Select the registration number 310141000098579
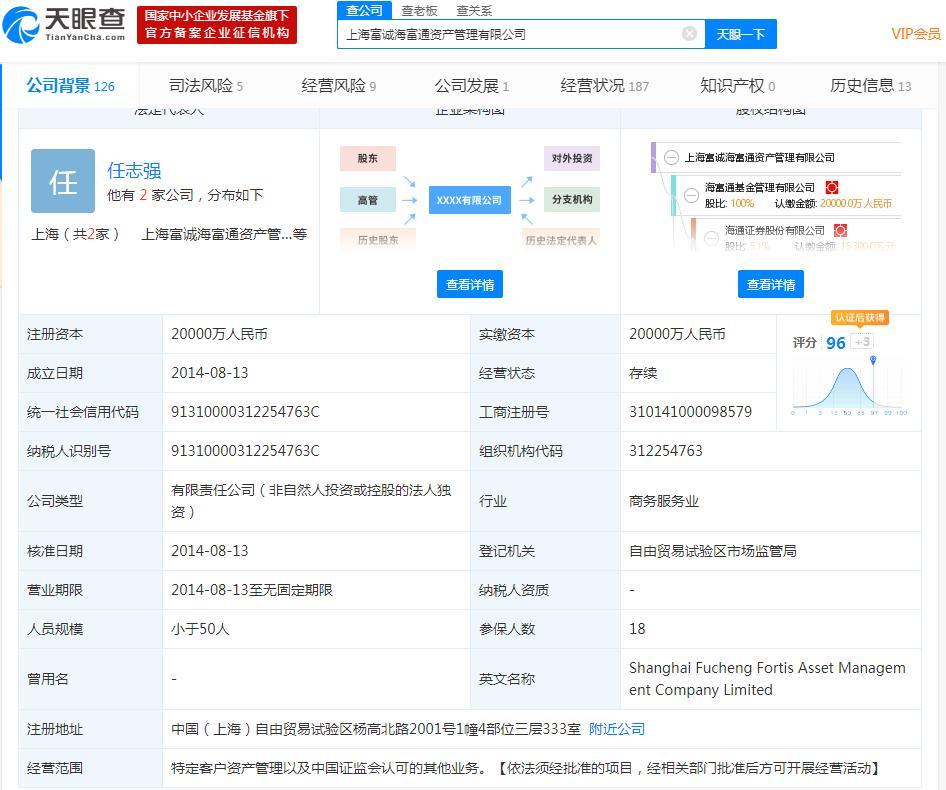946x790 pixels. (690, 412)
